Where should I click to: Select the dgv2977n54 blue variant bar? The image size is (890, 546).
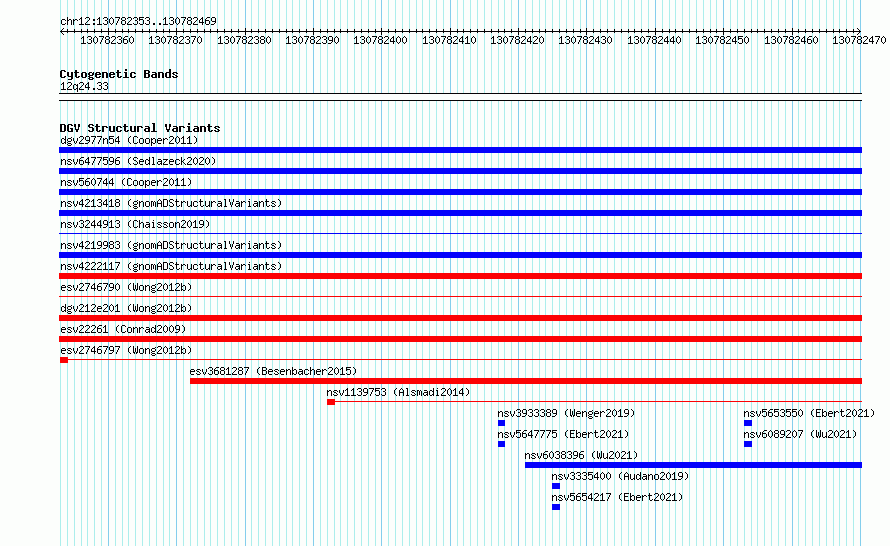coord(460,150)
